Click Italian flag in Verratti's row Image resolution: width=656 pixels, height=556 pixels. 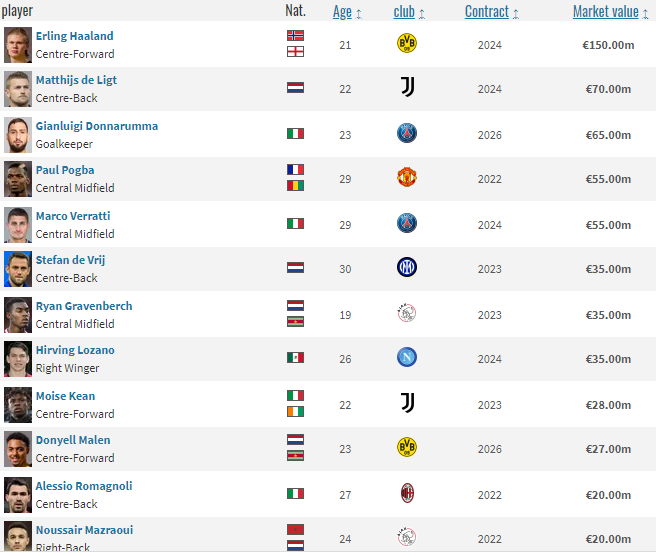[x=295, y=224]
